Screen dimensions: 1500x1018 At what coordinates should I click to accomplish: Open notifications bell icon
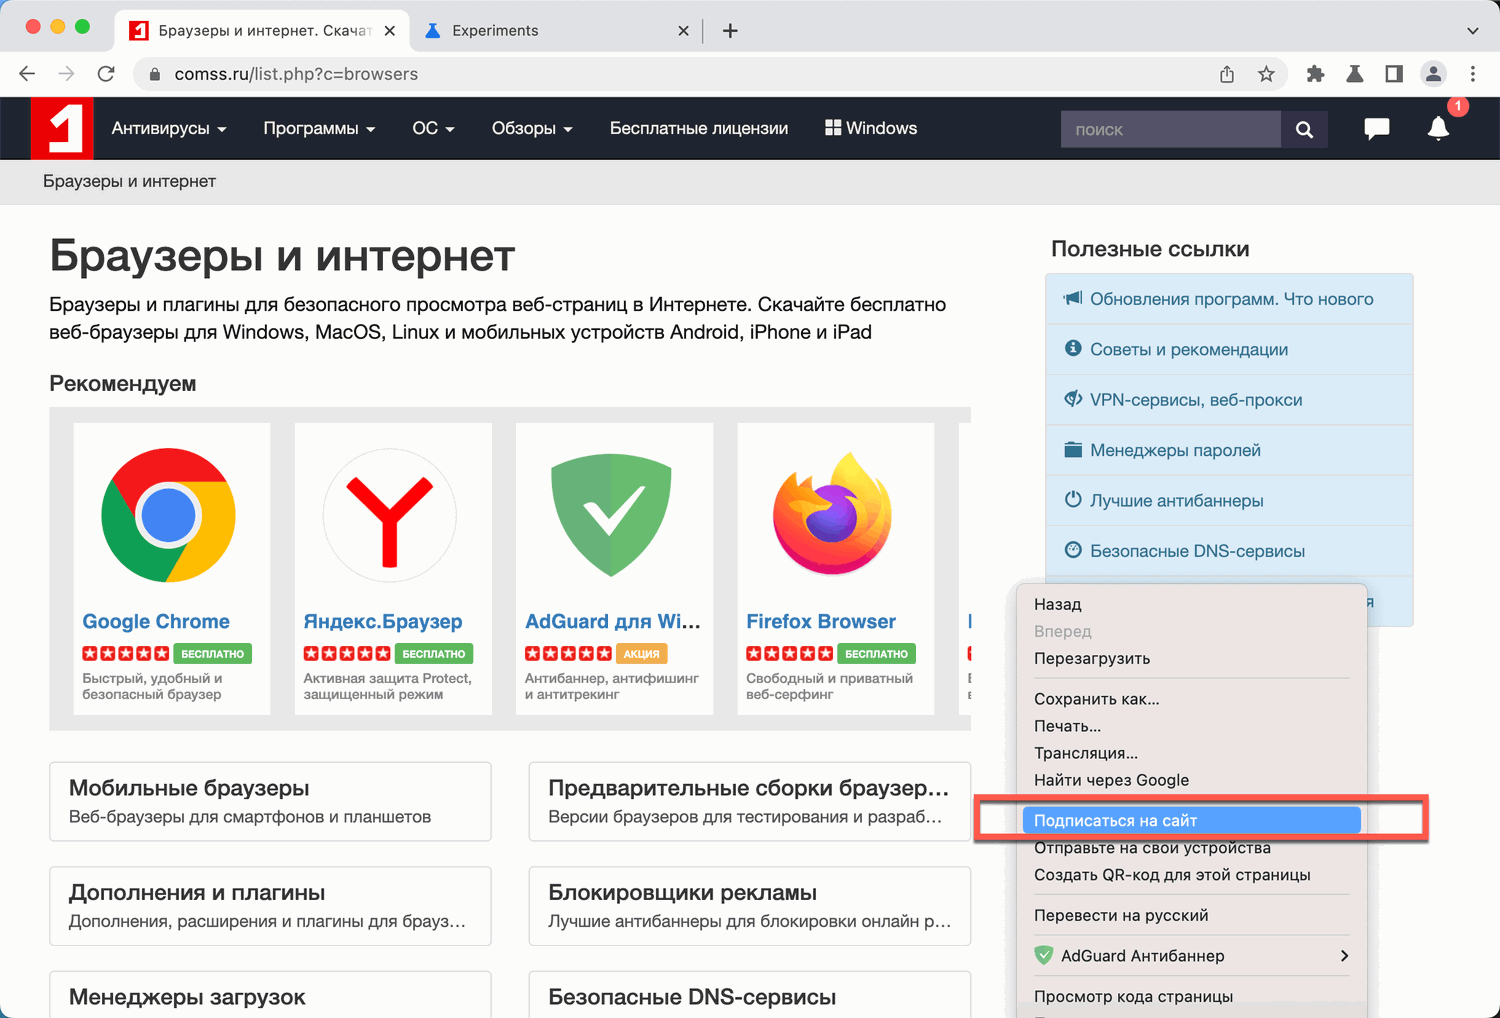coord(1438,128)
